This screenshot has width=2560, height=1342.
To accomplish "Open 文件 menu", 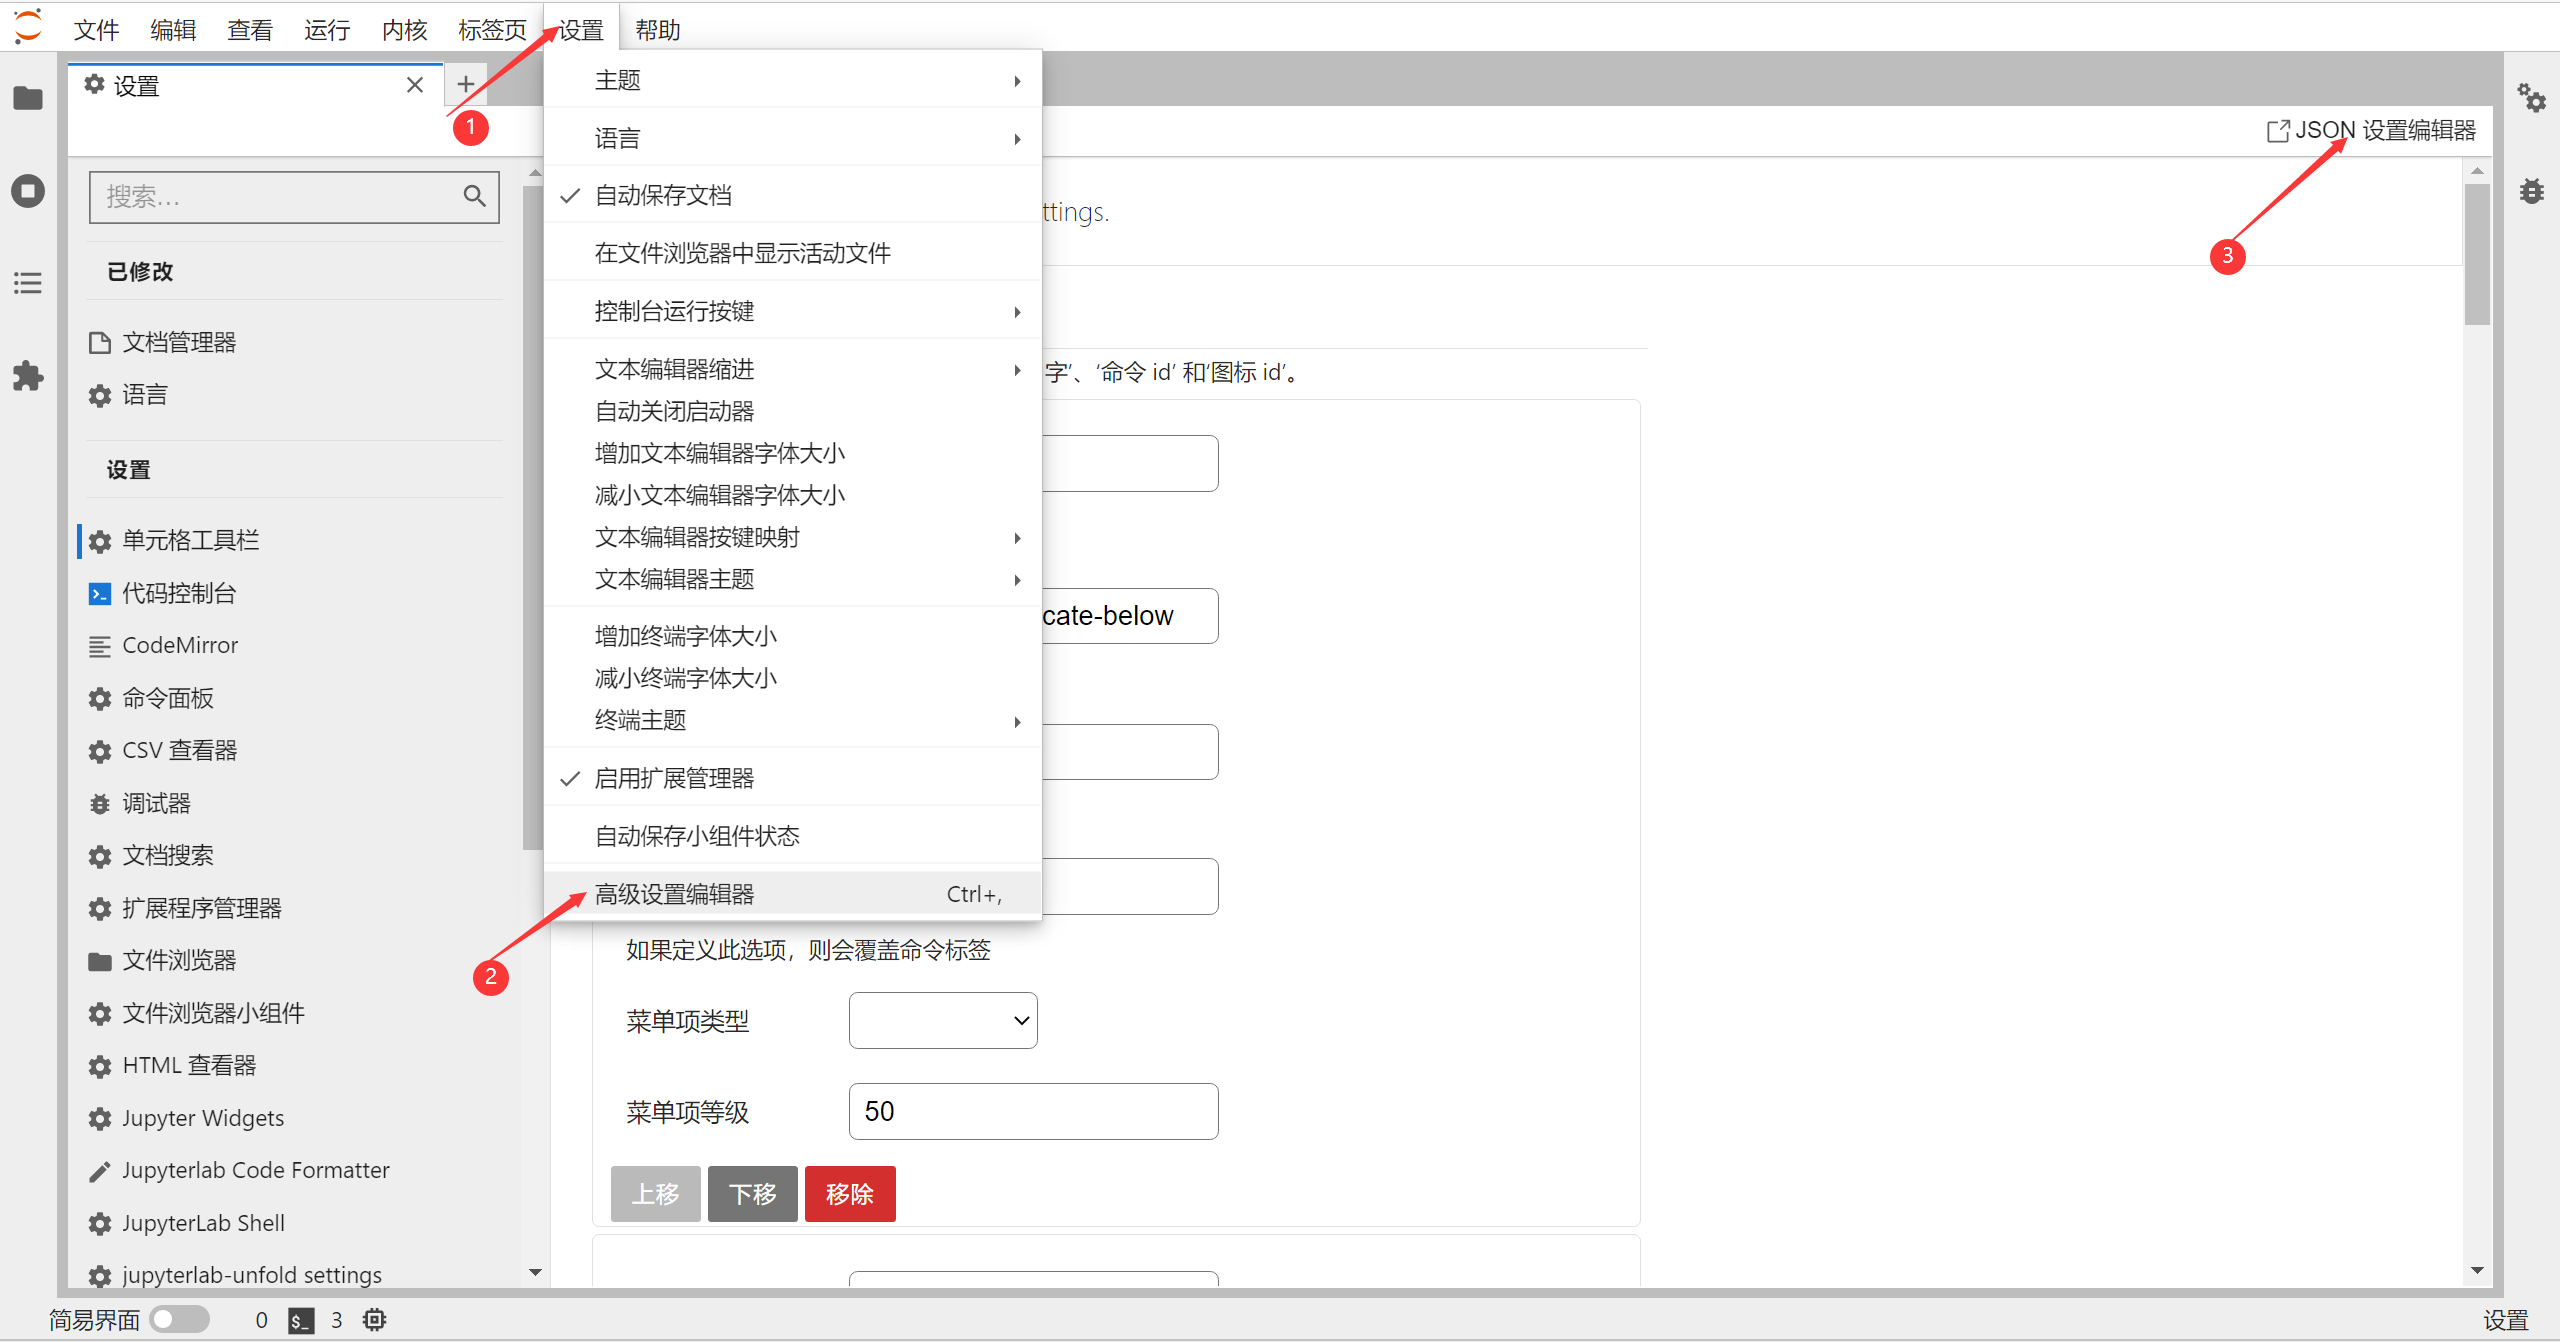I will pos(96,30).
